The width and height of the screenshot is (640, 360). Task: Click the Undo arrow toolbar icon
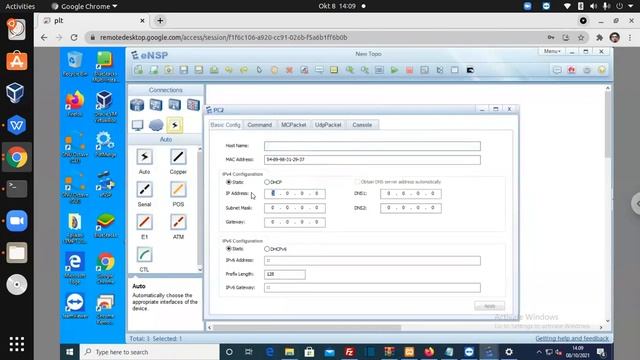click(229, 70)
